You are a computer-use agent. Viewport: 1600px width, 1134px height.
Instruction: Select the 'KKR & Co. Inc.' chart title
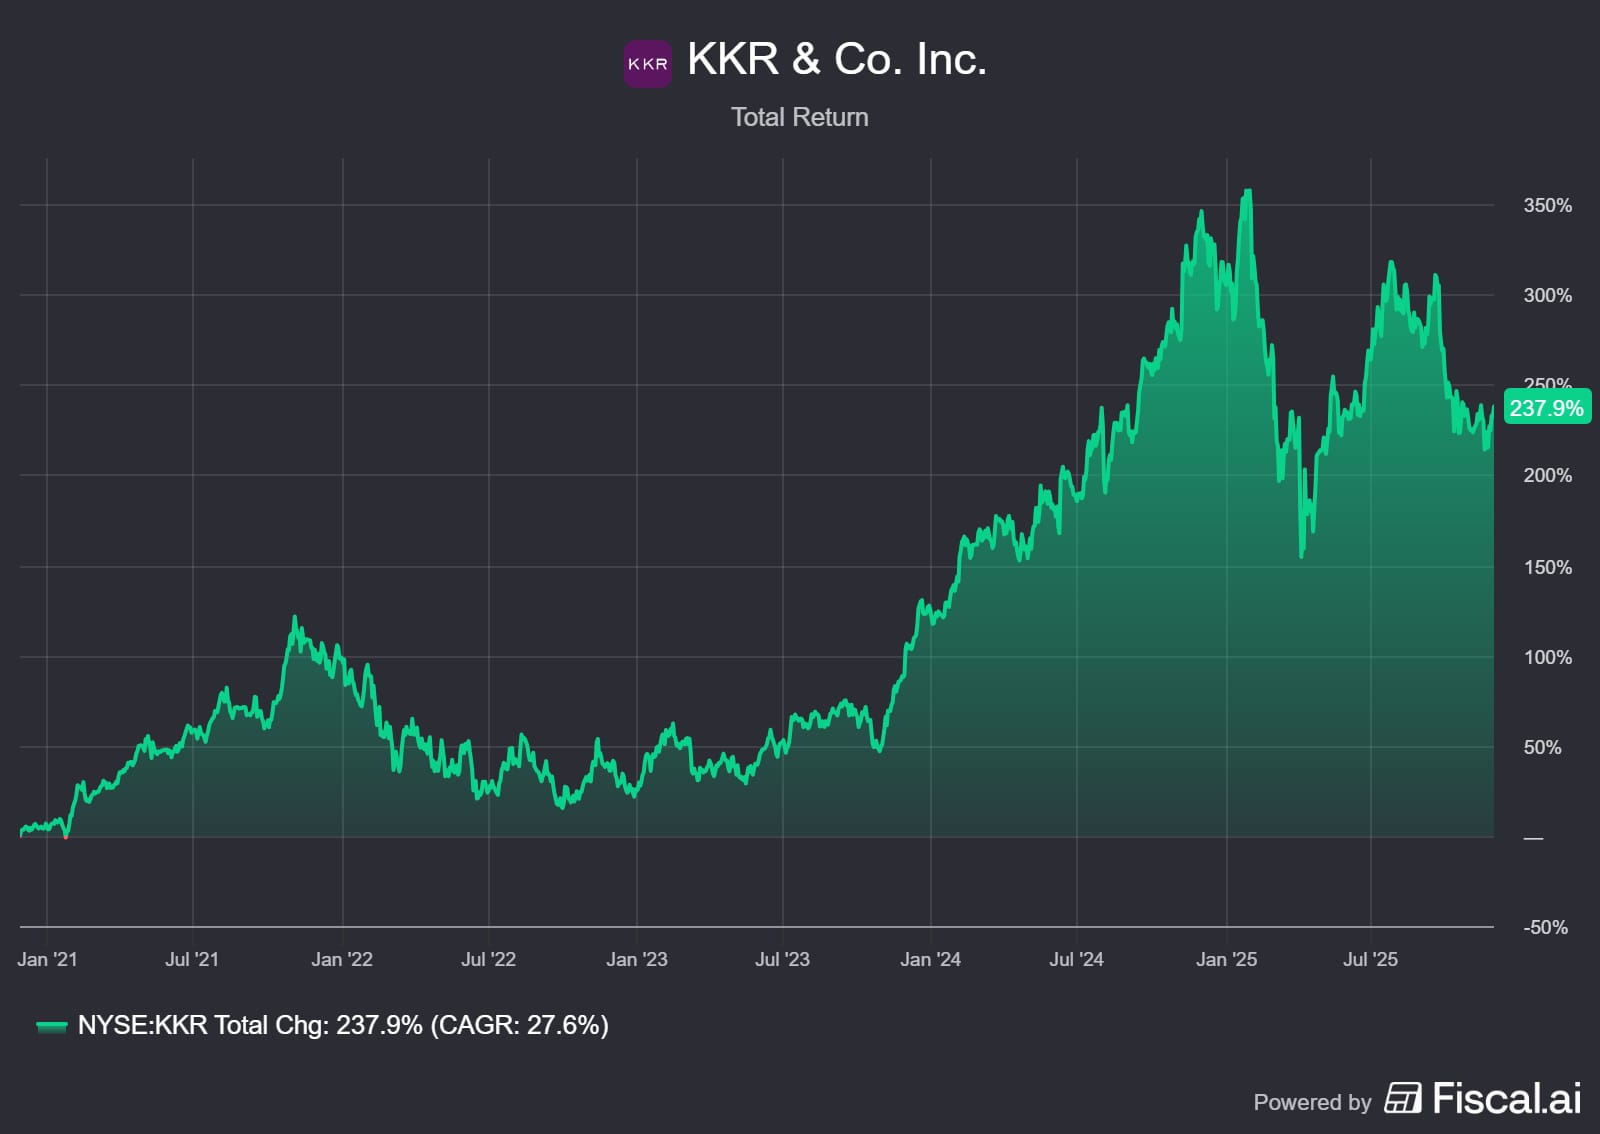point(836,60)
